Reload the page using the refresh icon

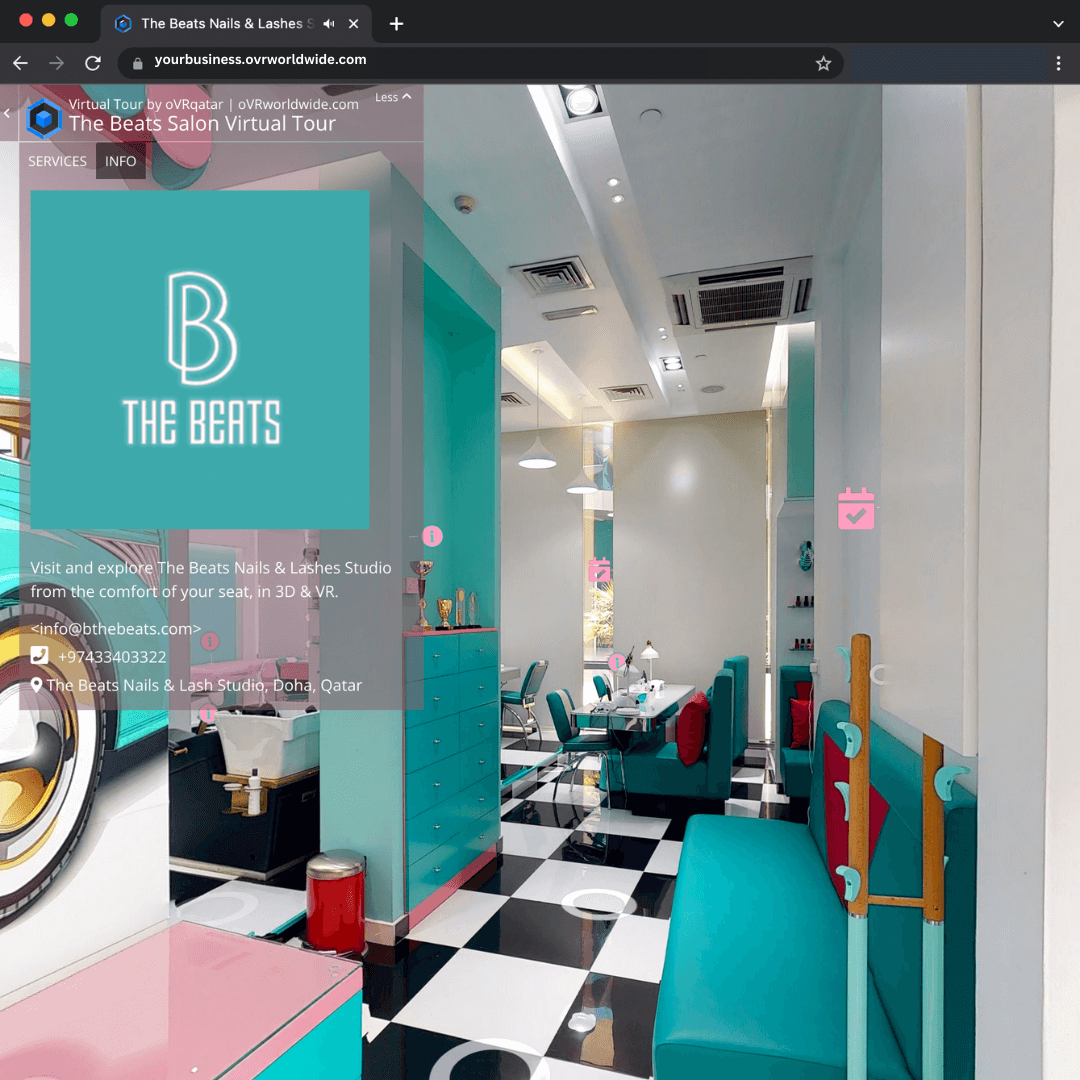coord(92,62)
